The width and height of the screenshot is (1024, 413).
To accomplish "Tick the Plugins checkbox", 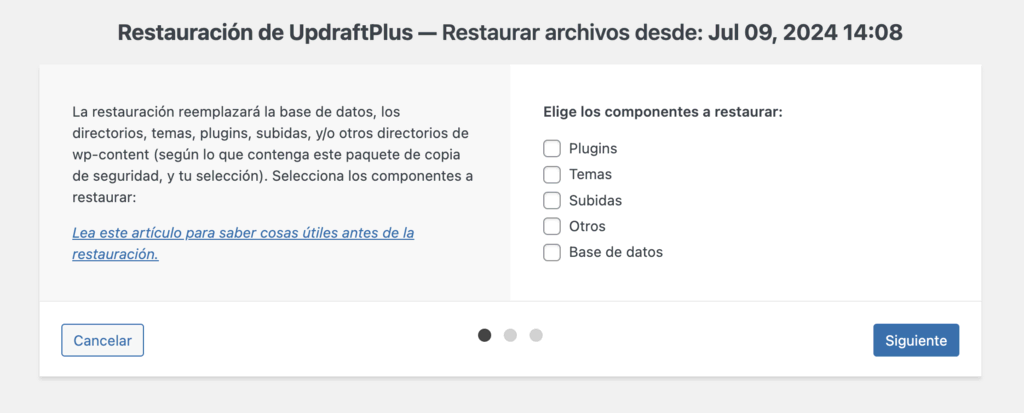I will tap(552, 148).
